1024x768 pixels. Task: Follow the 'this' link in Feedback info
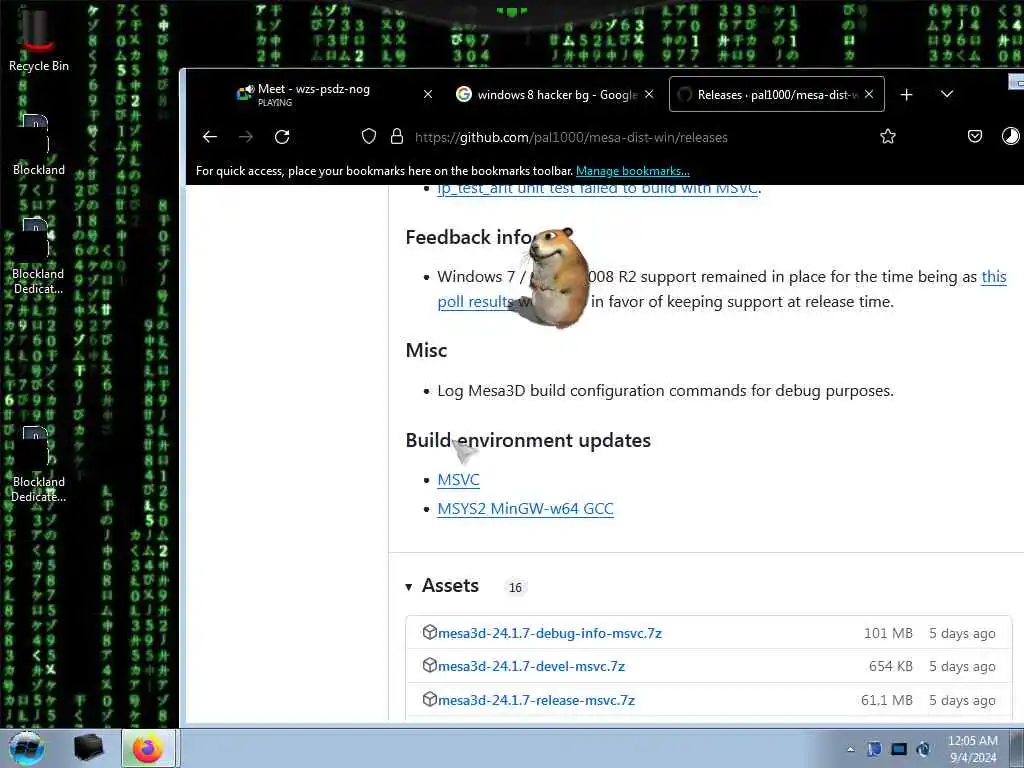click(994, 277)
